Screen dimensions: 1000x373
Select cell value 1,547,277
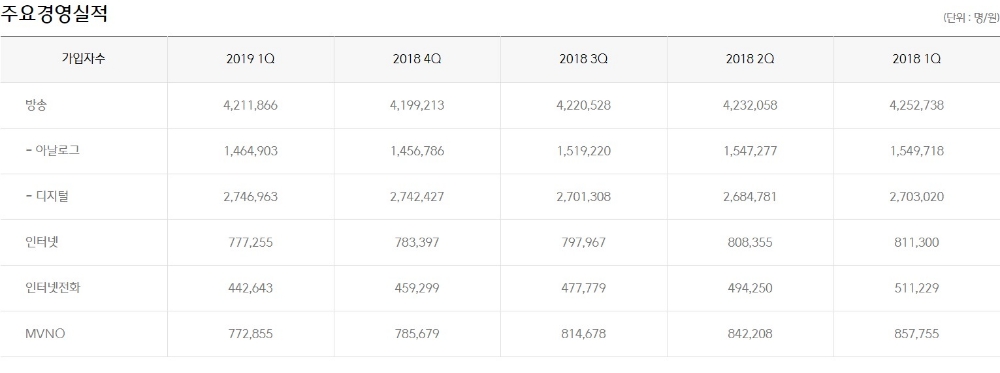[750, 151]
